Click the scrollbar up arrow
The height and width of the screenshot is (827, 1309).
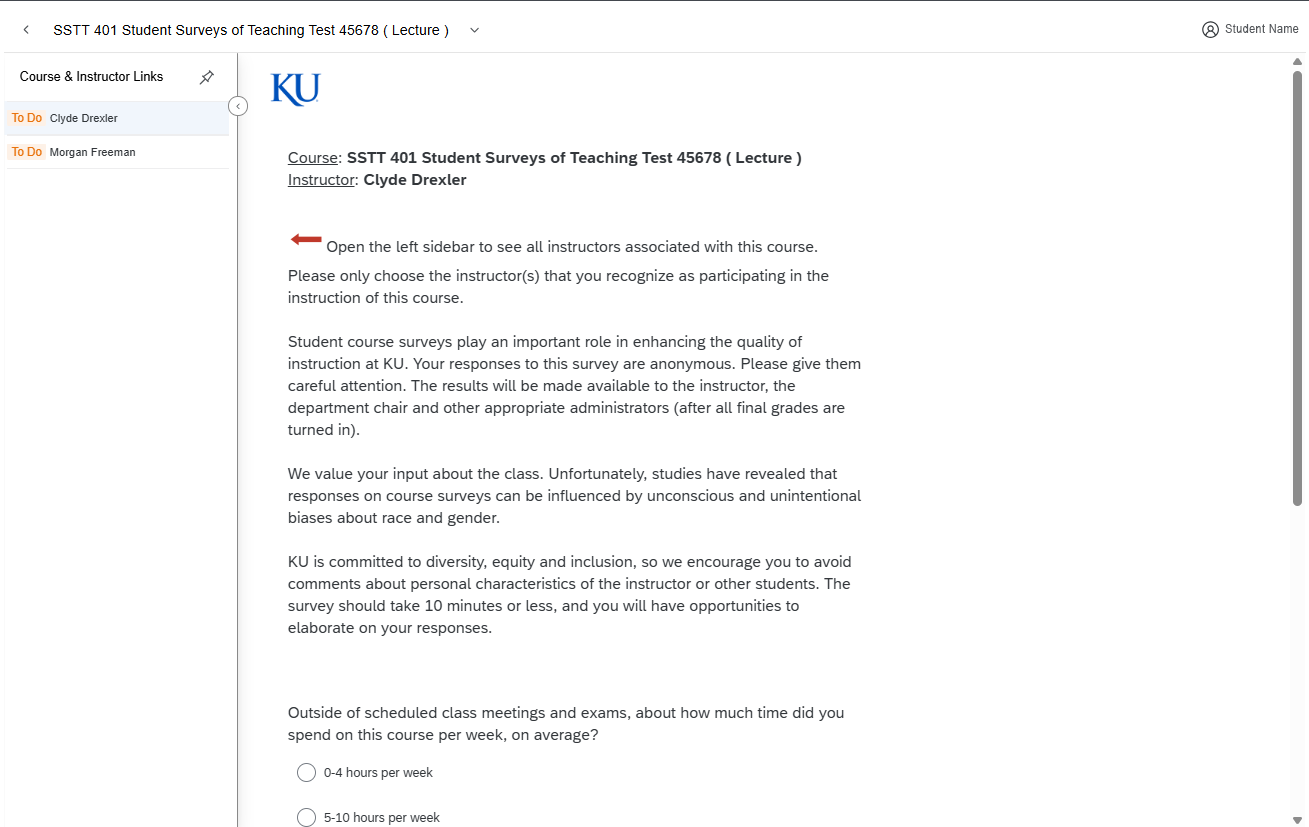click(1298, 62)
